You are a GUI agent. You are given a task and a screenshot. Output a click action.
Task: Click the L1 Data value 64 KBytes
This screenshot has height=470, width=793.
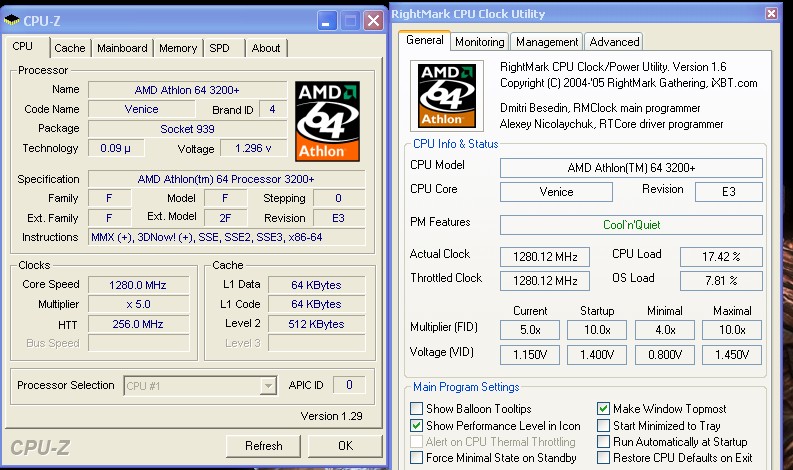pyautogui.click(x=316, y=285)
